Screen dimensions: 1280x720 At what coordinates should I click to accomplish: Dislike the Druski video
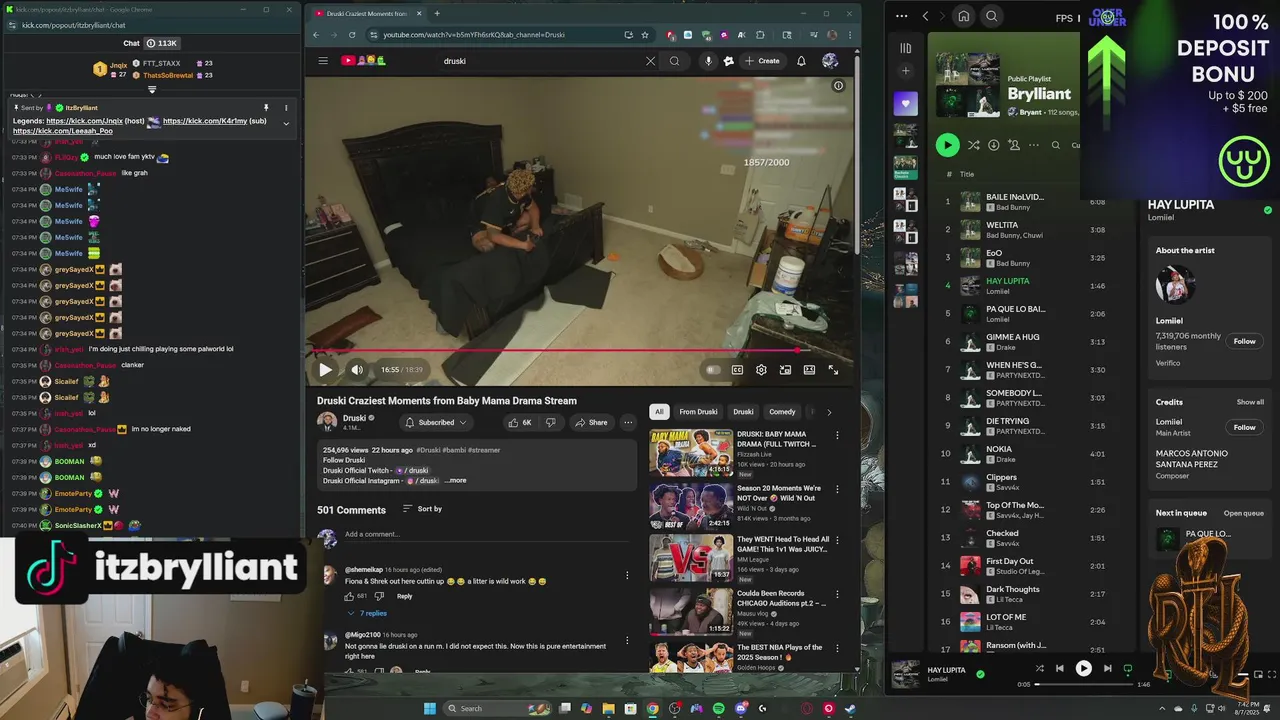click(x=550, y=422)
